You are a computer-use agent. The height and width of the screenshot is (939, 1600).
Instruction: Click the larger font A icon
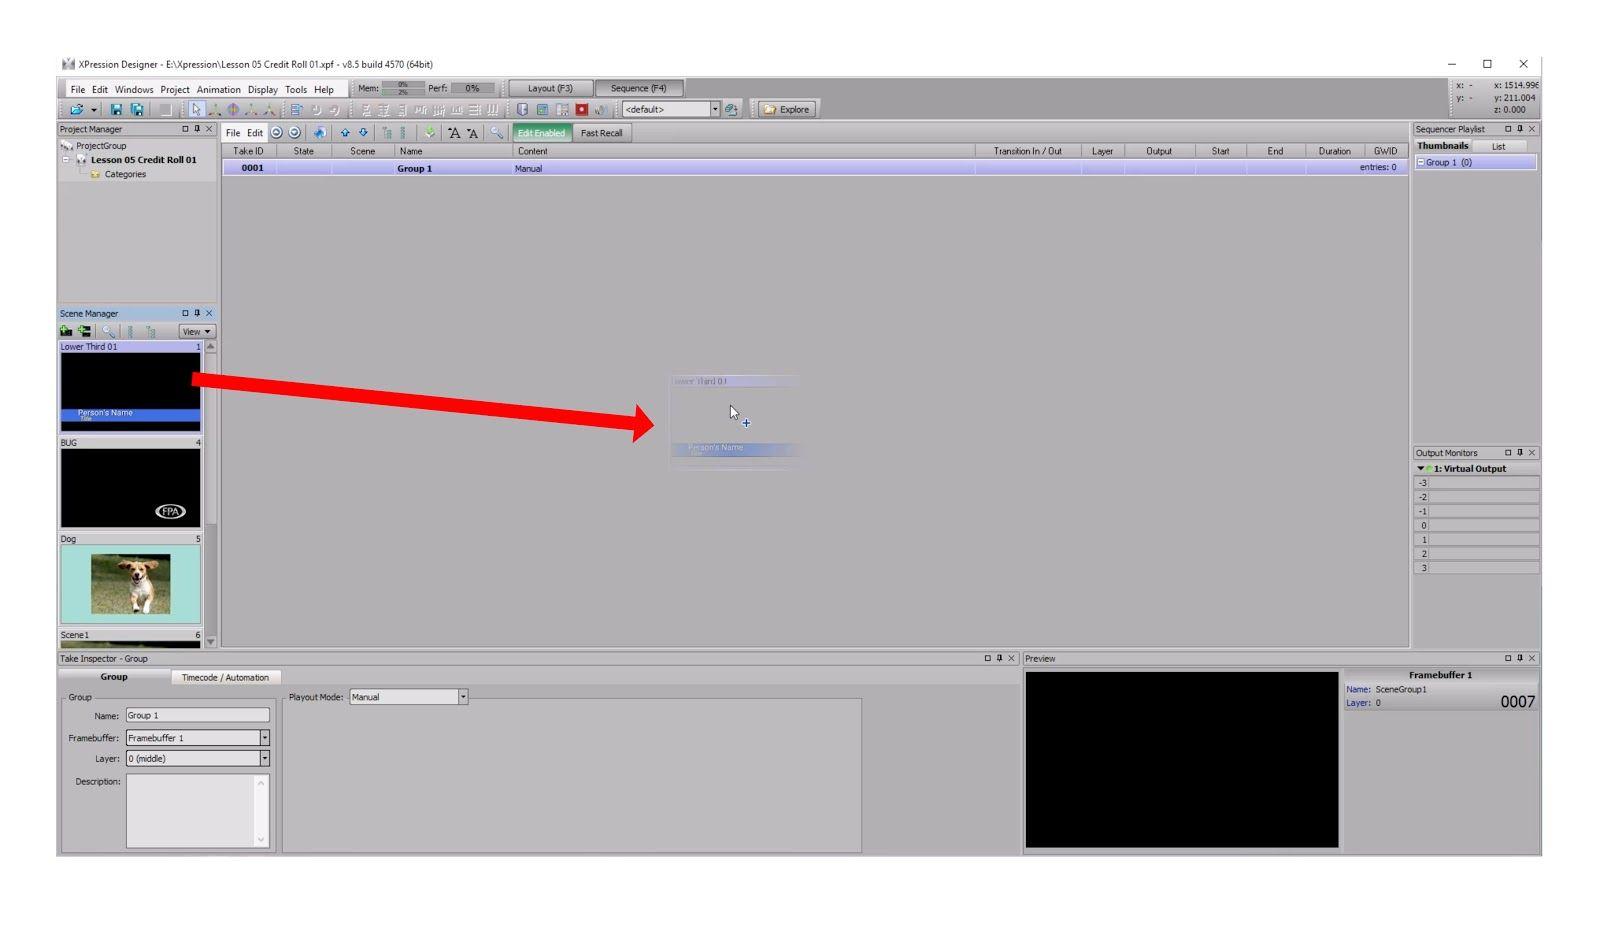pyautogui.click(x=454, y=133)
